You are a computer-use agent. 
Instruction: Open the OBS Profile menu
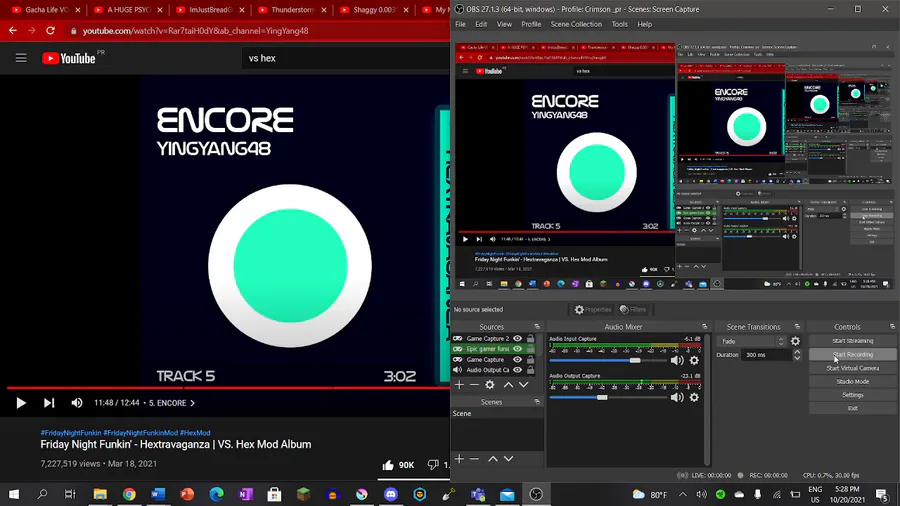point(531,25)
